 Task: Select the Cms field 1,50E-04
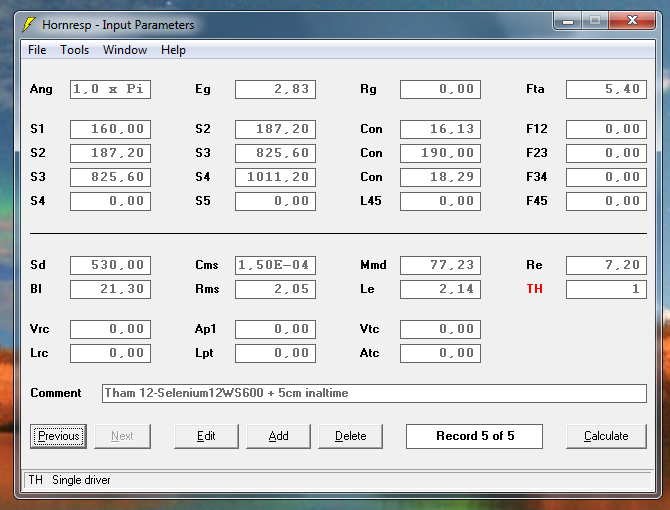click(275, 265)
